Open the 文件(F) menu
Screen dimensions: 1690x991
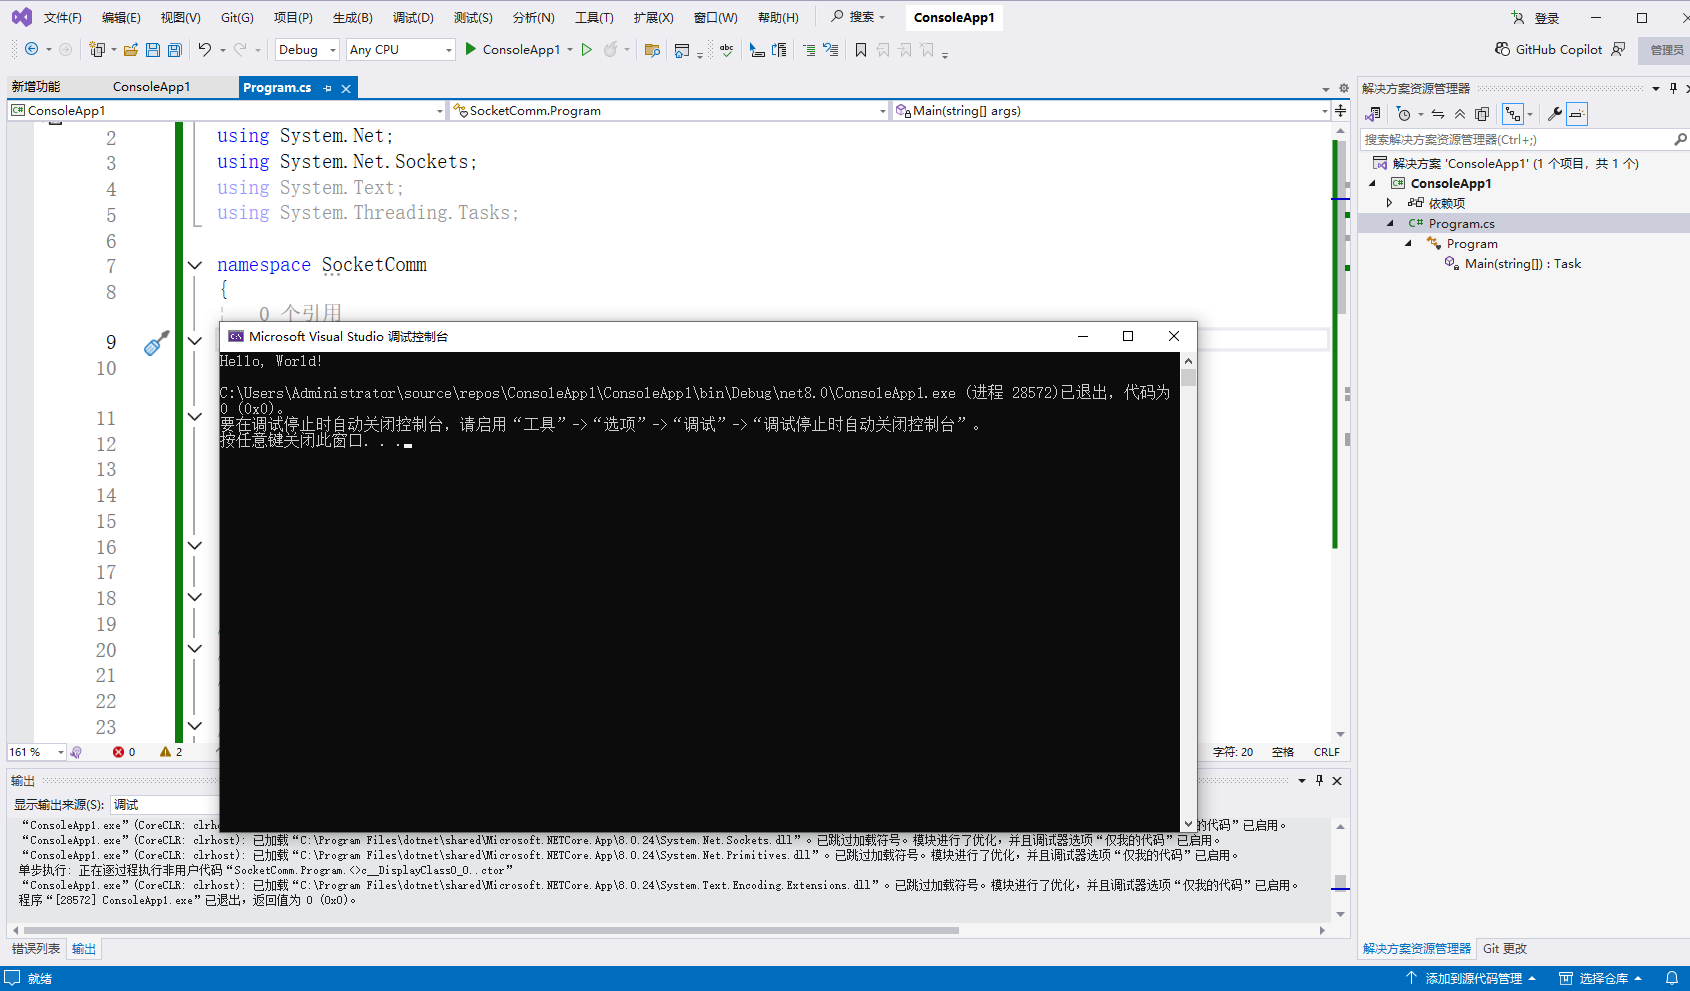pos(62,18)
